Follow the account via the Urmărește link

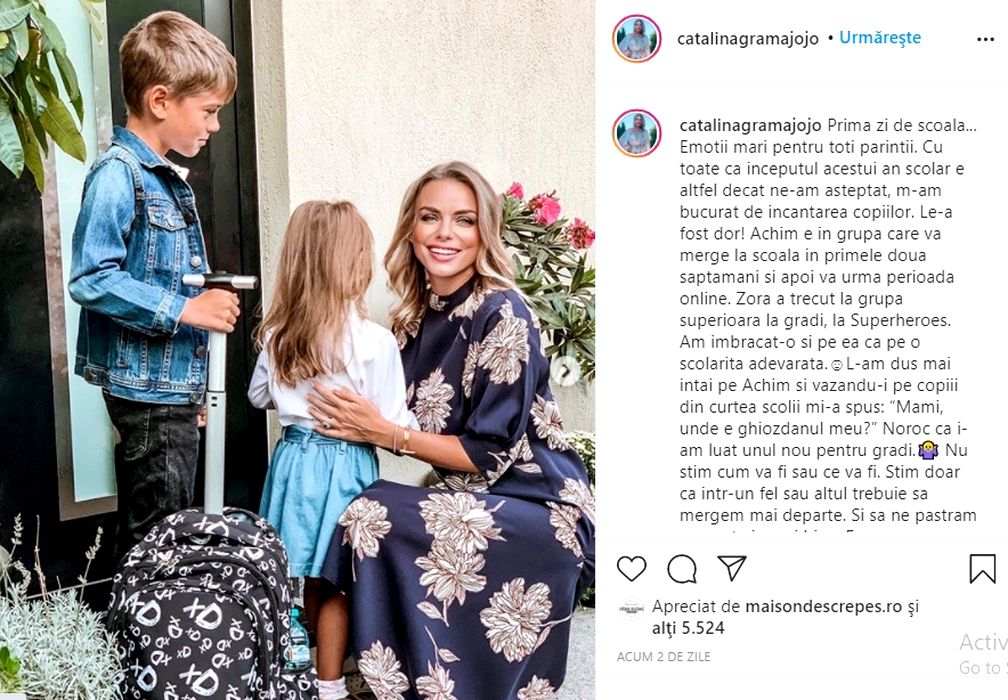tap(879, 38)
